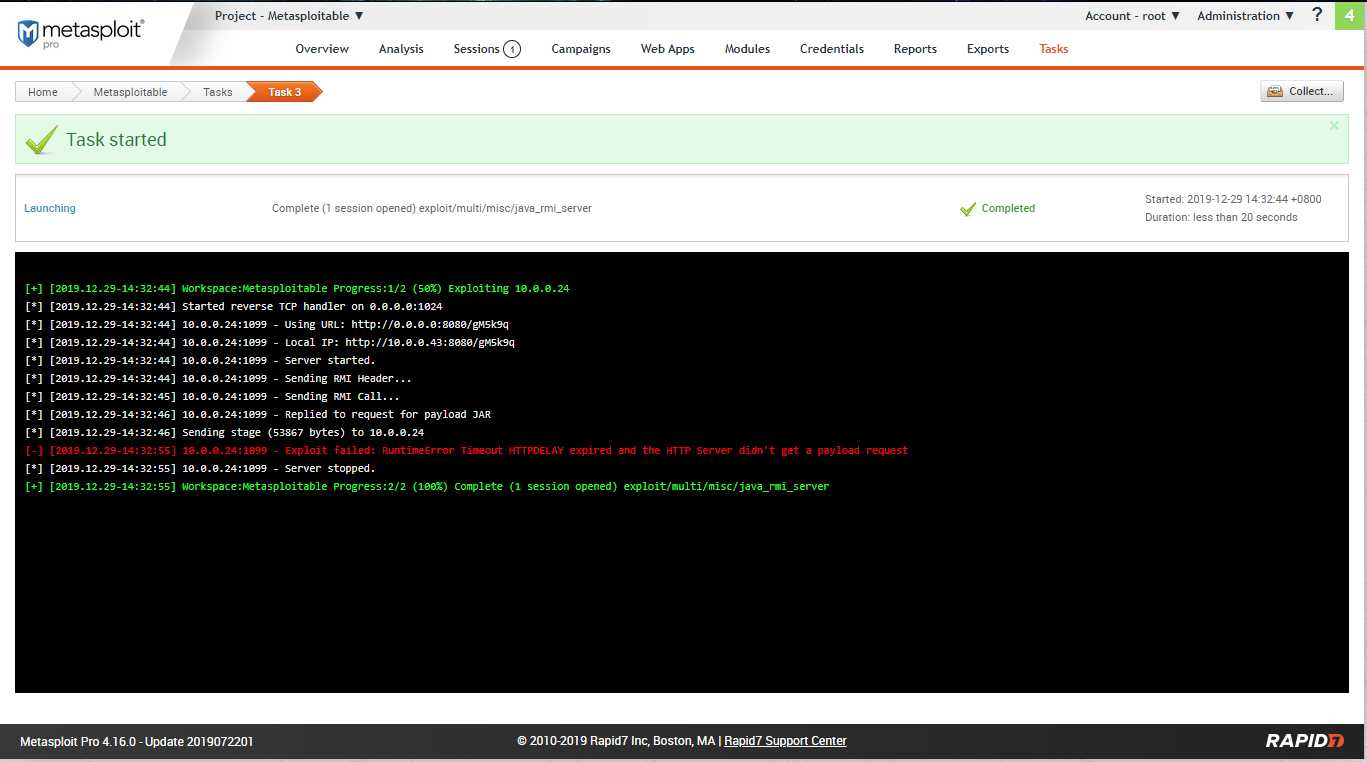The height and width of the screenshot is (762, 1367).
Task: Open the help question mark icon
Action: click(x=1317, y=15)
